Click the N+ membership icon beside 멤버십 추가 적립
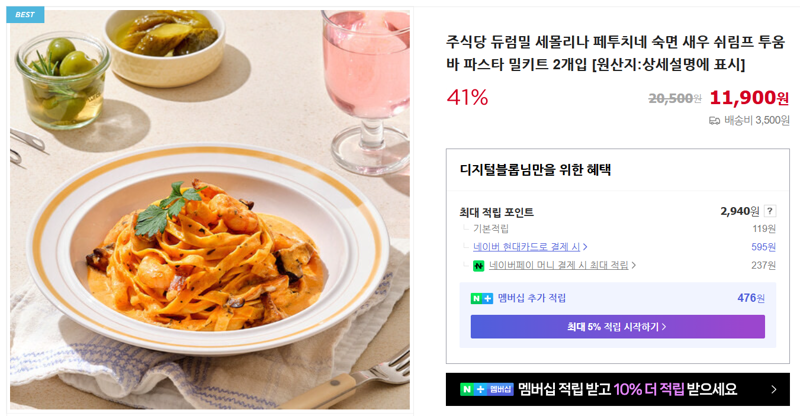800x416 pixels. pos(482,298)
